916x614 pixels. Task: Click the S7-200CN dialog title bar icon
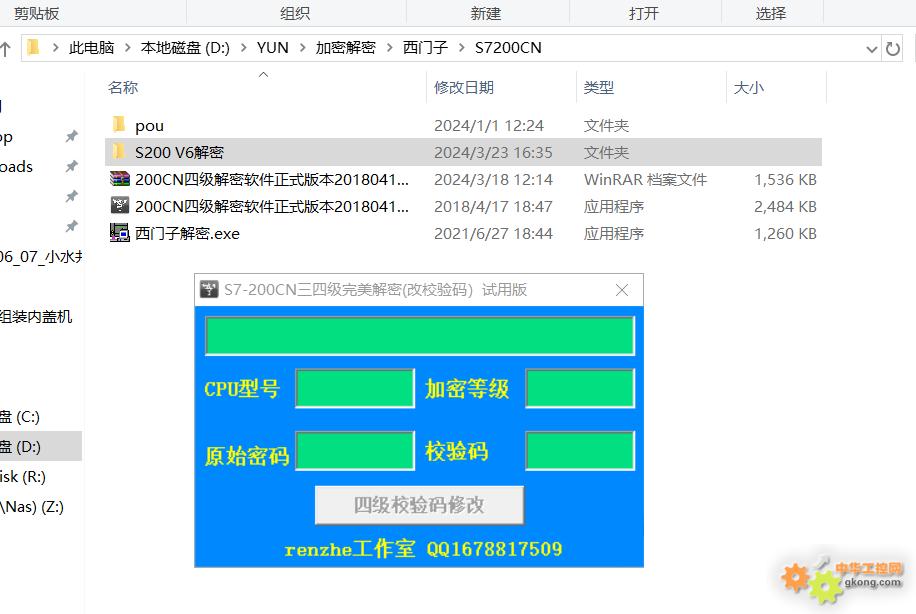(x=209, y=289)
